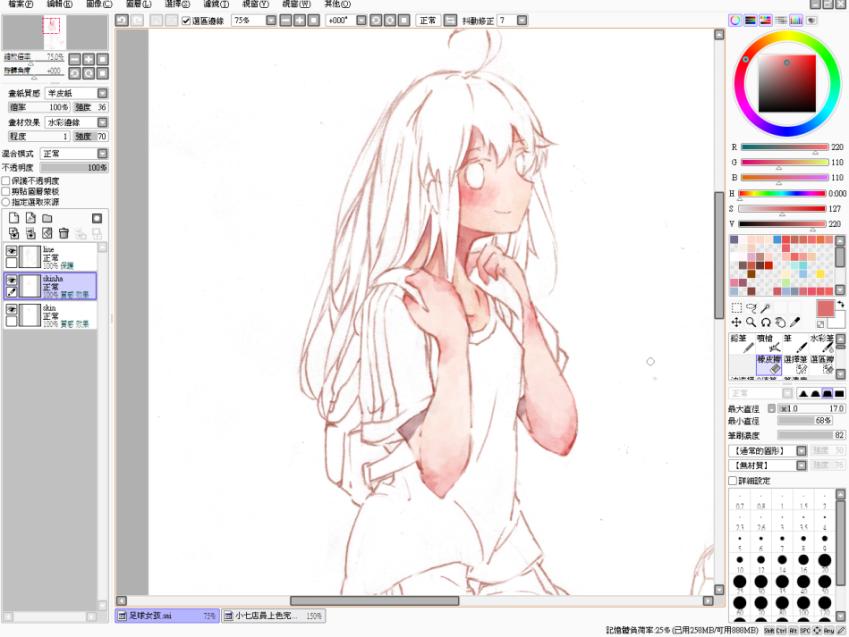
Task: Open the 通常的圓形 brush shape dropdown
Action: 801,451
